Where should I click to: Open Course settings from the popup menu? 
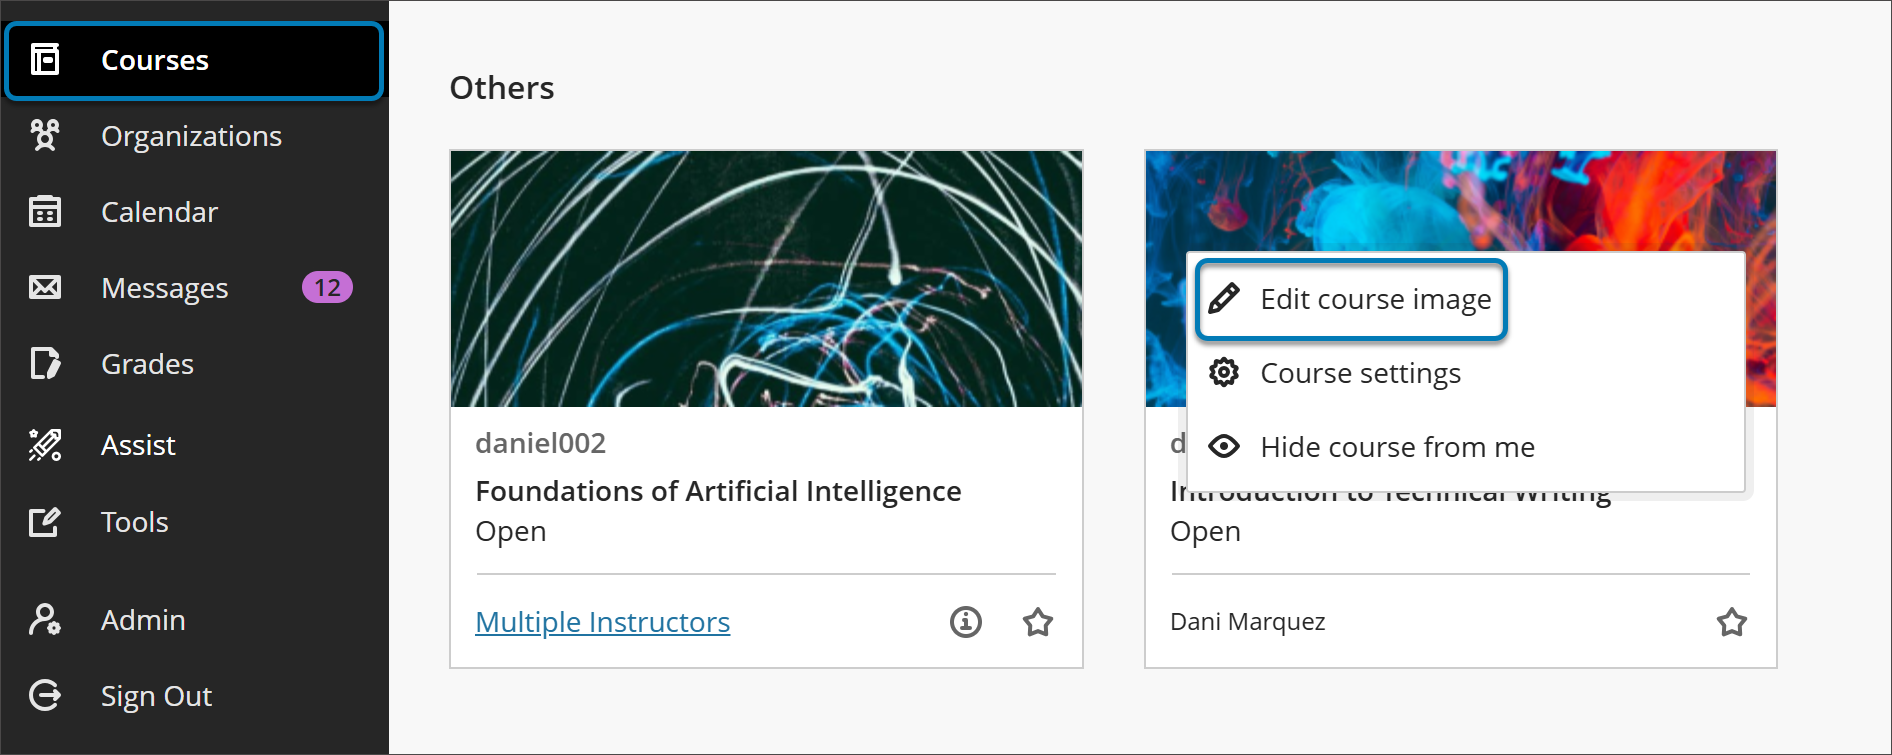point(1359,374)
